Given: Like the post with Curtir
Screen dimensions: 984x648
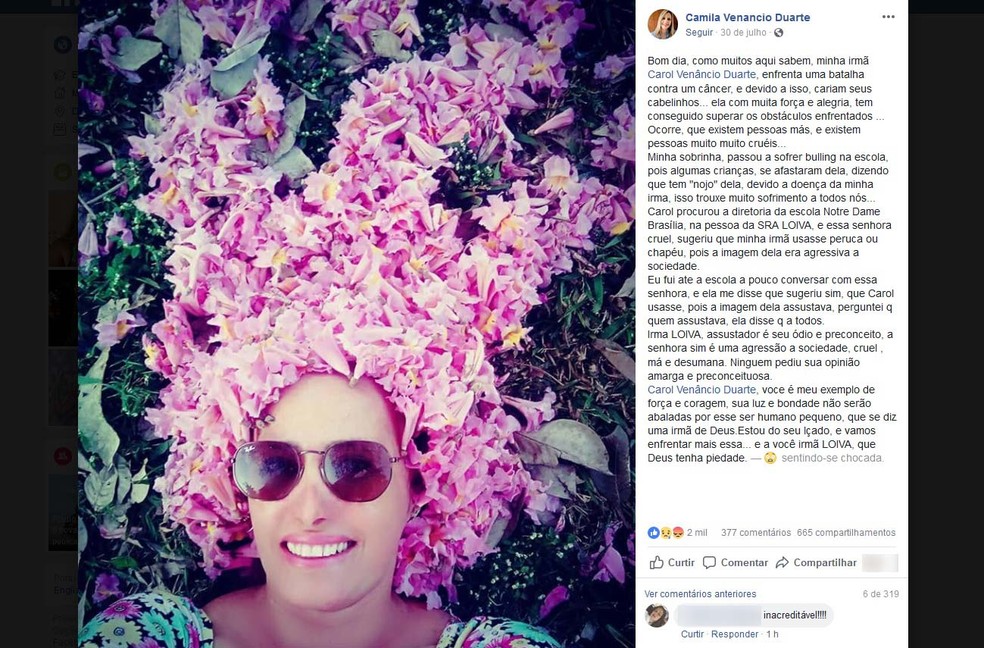Looking at the screenshot, I should [672, 563].
